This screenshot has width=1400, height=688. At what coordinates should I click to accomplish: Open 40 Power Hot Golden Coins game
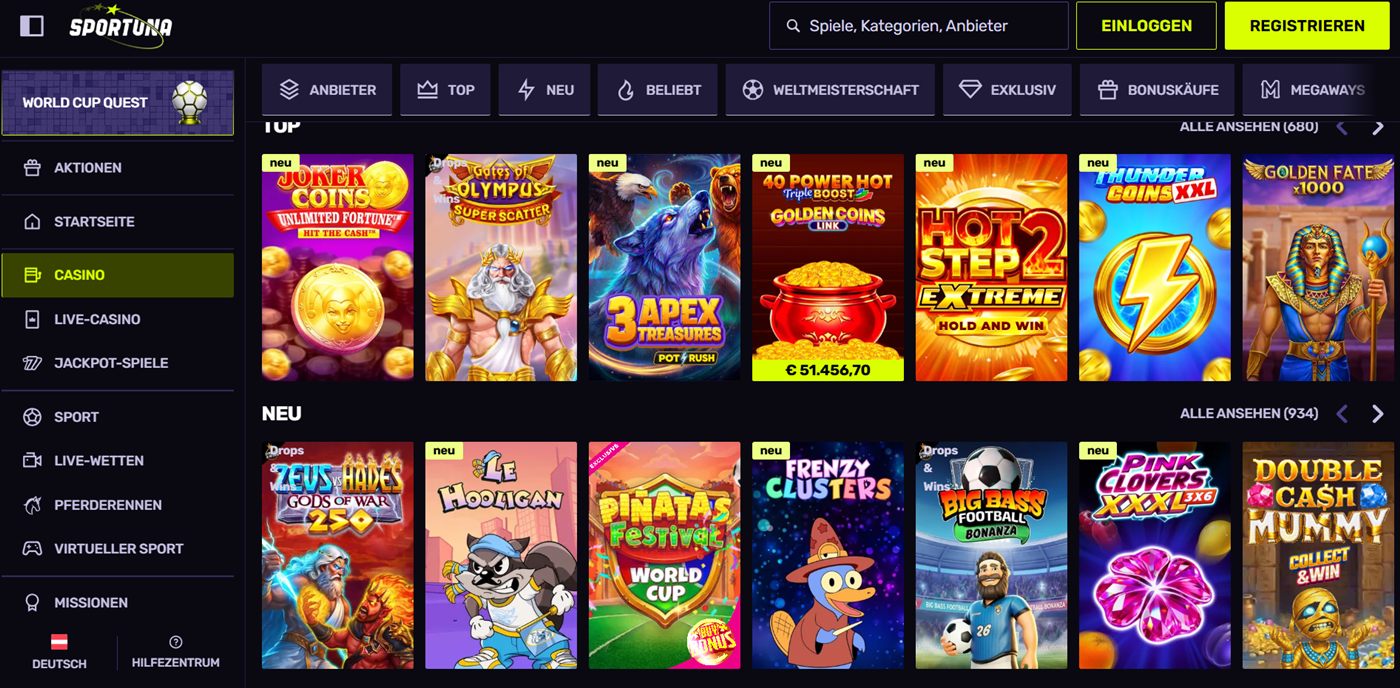click(x=828, y=267)
